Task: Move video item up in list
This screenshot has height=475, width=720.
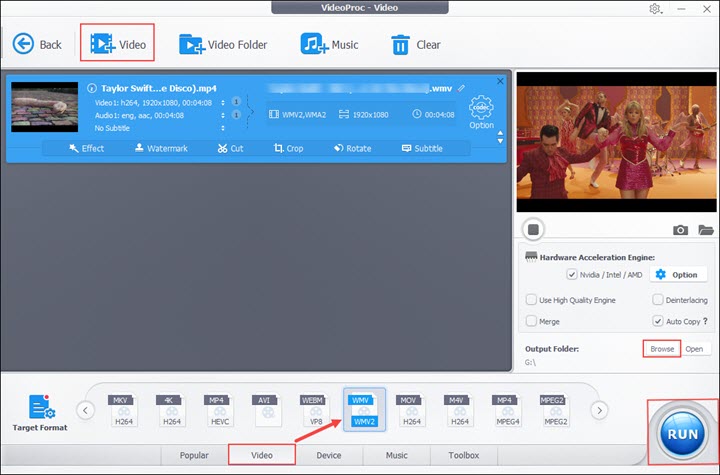Action: (500, 133)
